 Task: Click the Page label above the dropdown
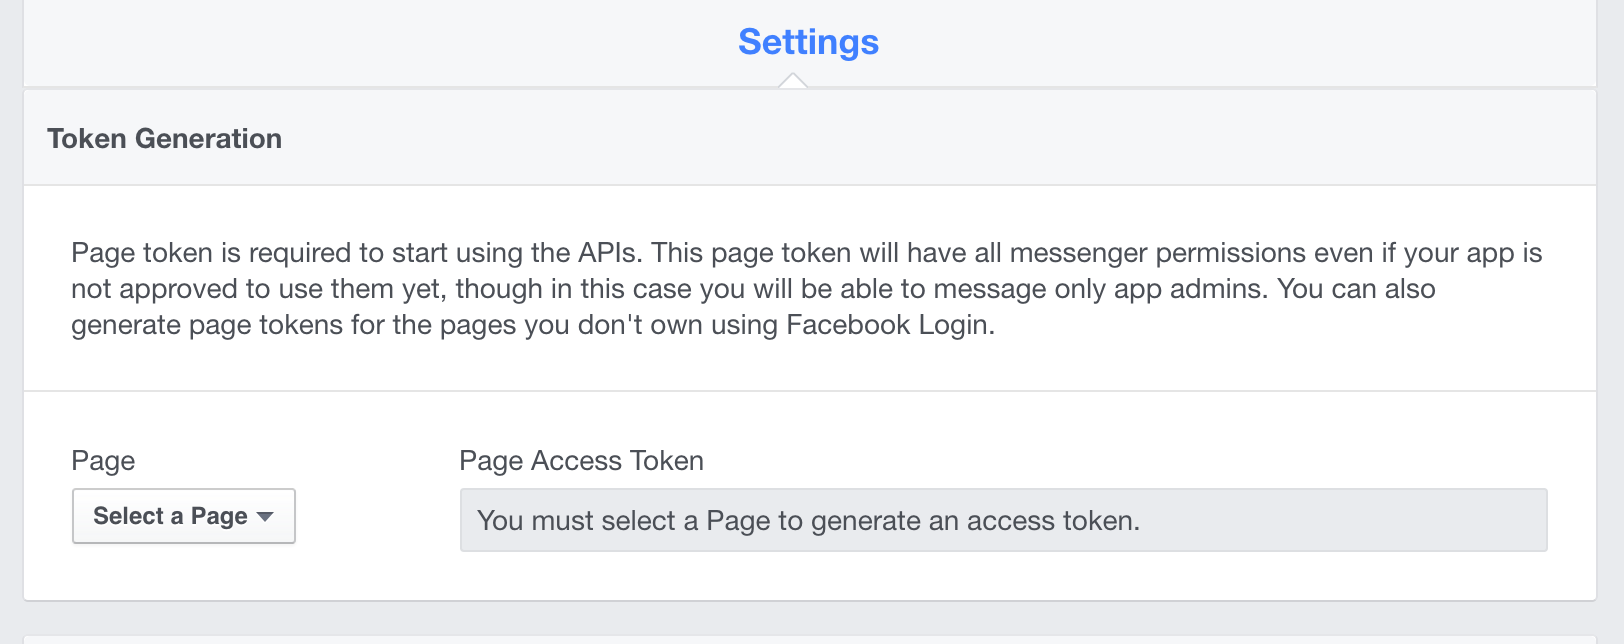tap(103, 461)
